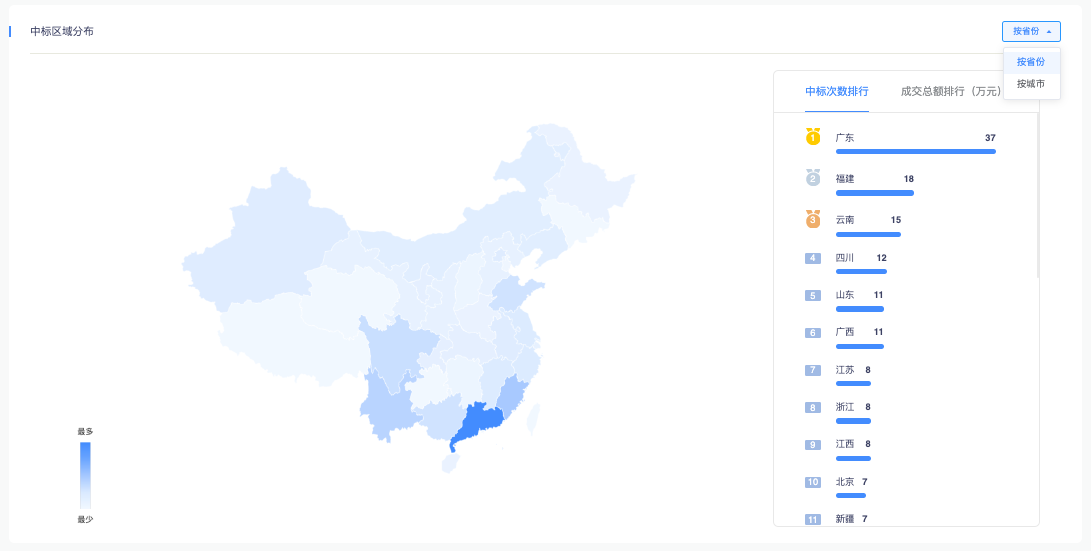Click the bronze third-place medal icon
Image resolution: width=1091 pixels, height=551 pixels.
click(x=813, y=219)
